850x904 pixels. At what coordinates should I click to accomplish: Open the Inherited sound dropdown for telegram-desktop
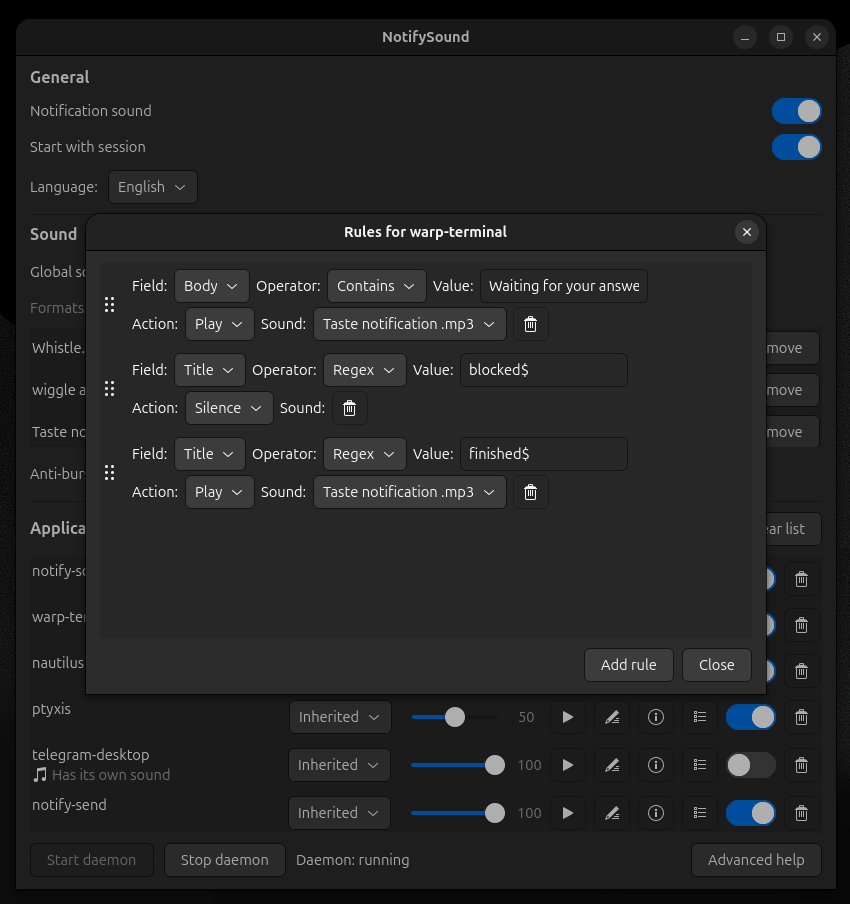point(340,765)
